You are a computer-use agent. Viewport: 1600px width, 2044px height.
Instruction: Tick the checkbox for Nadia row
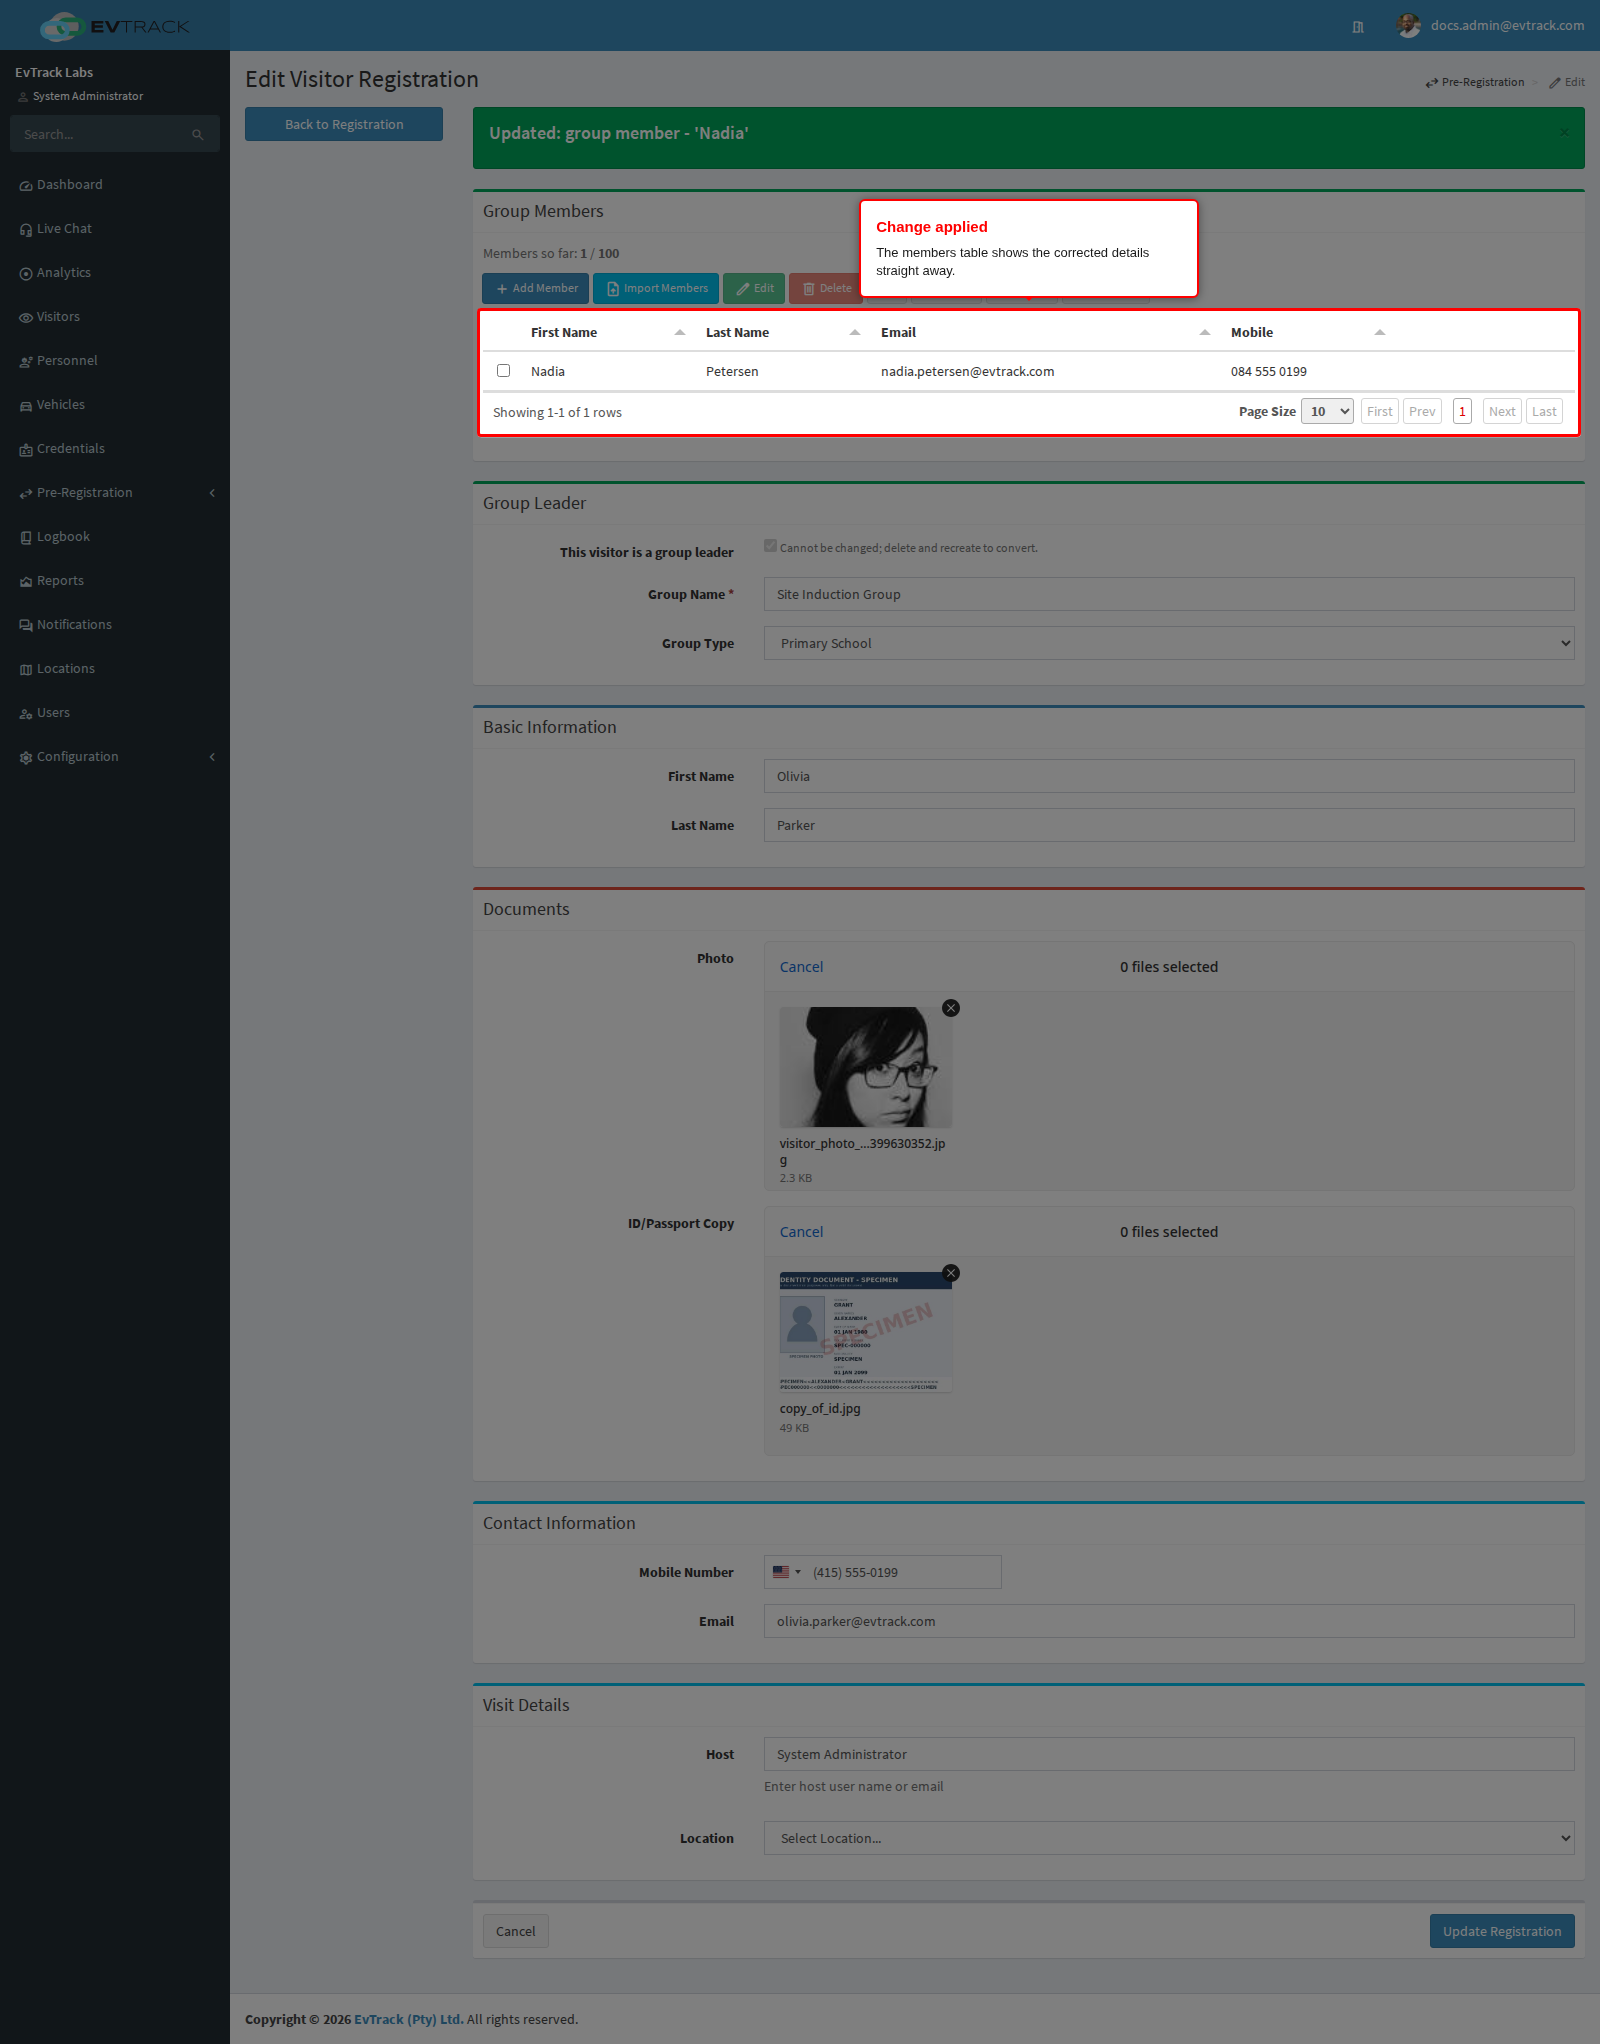click(504, 371)
